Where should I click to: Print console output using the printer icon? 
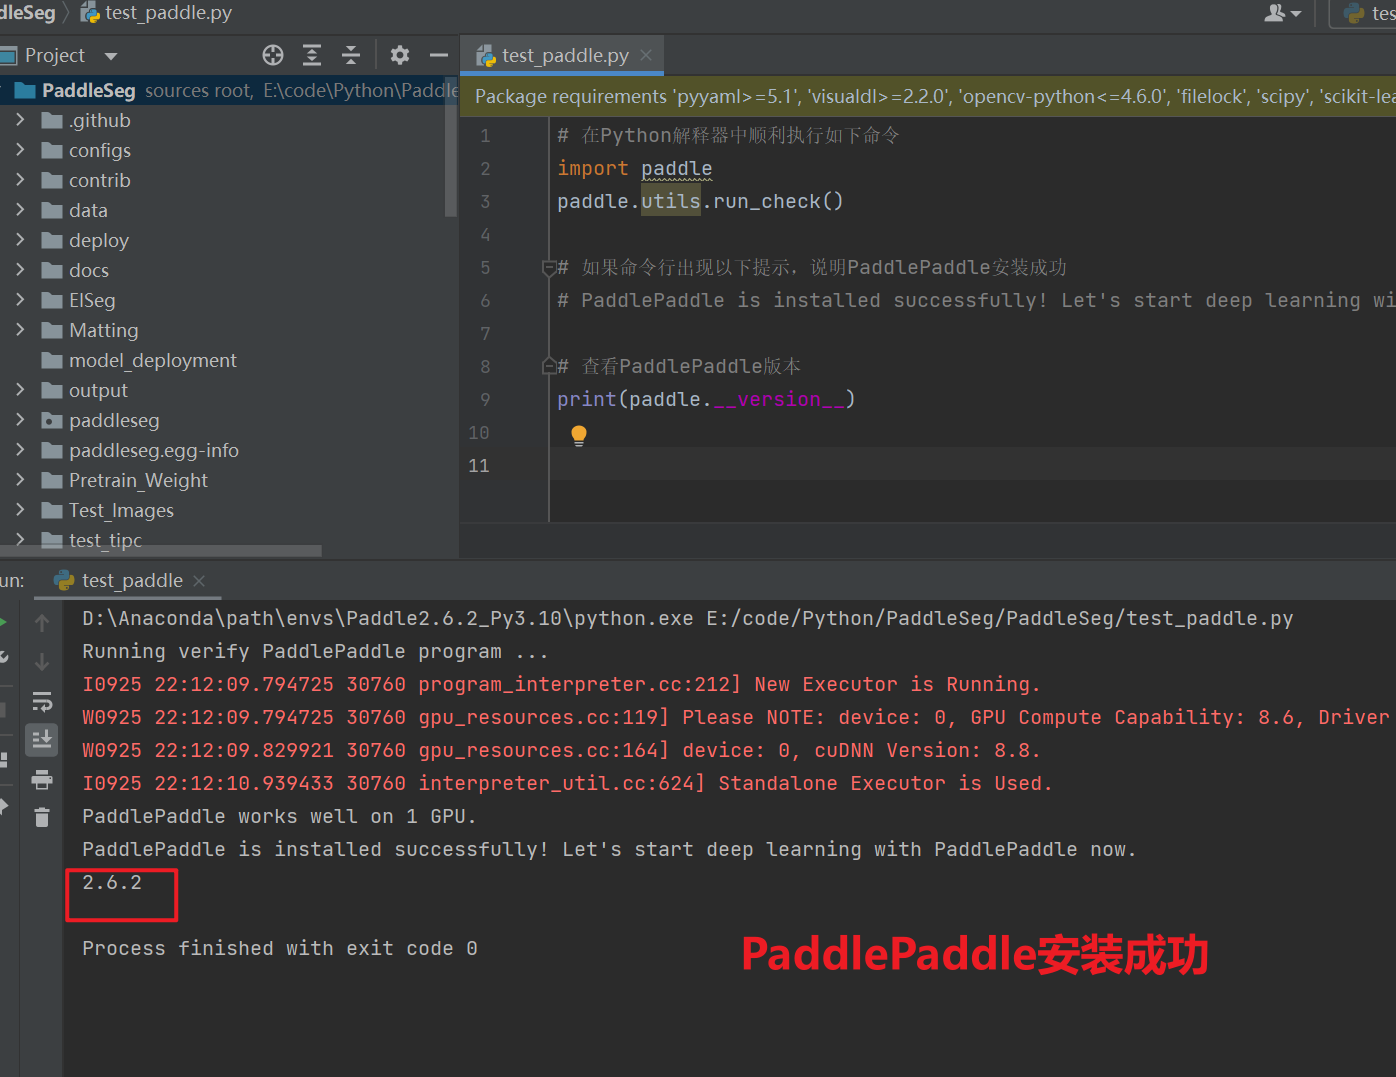point(41,779)
